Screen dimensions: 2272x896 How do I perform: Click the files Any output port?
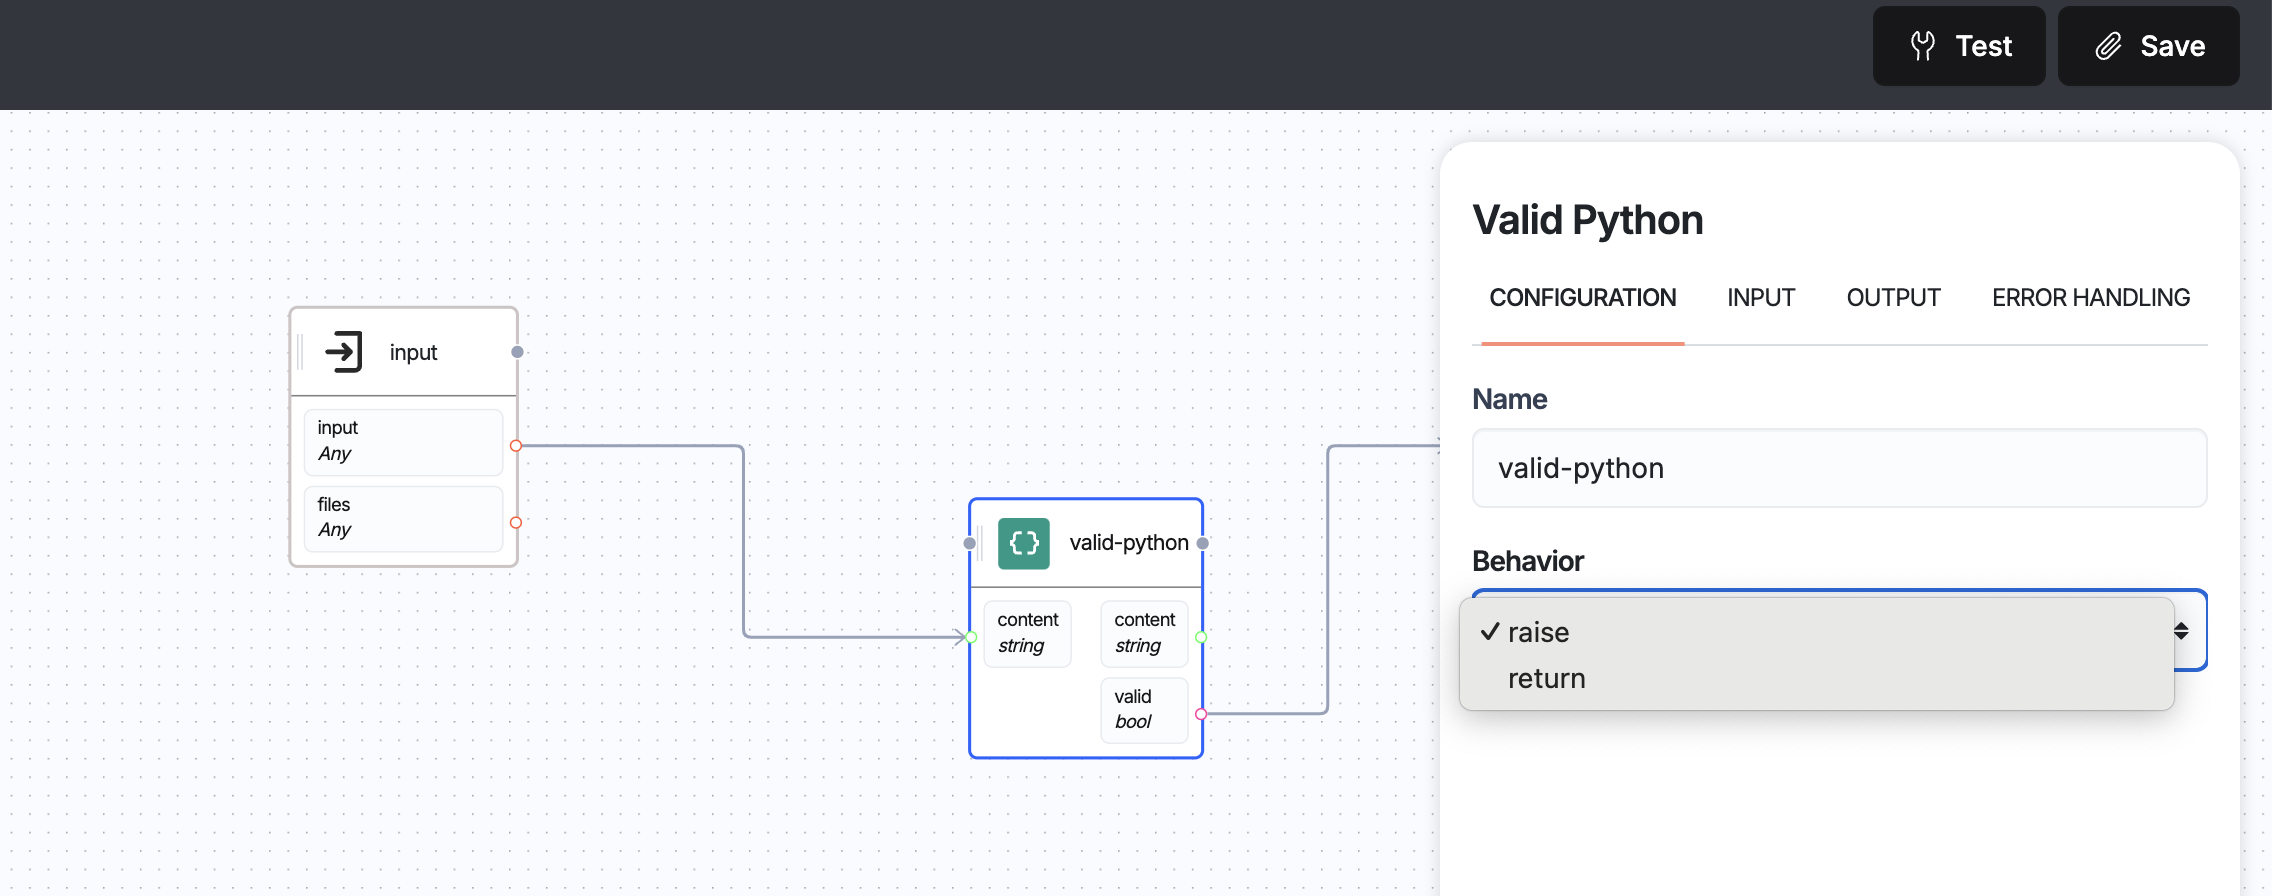516,522
